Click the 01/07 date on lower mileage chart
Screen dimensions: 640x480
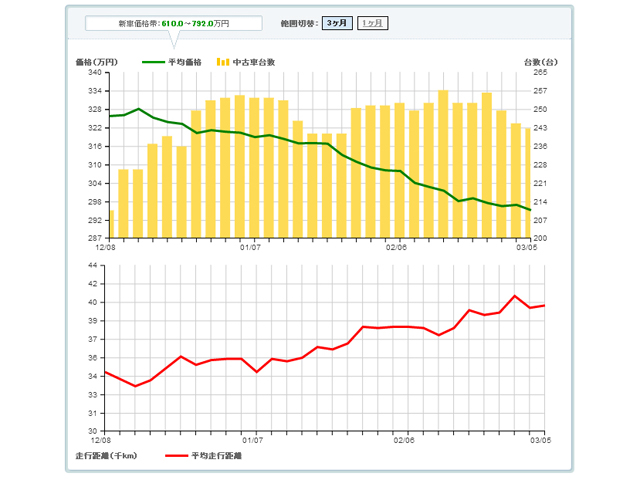[x=251, y=439]
